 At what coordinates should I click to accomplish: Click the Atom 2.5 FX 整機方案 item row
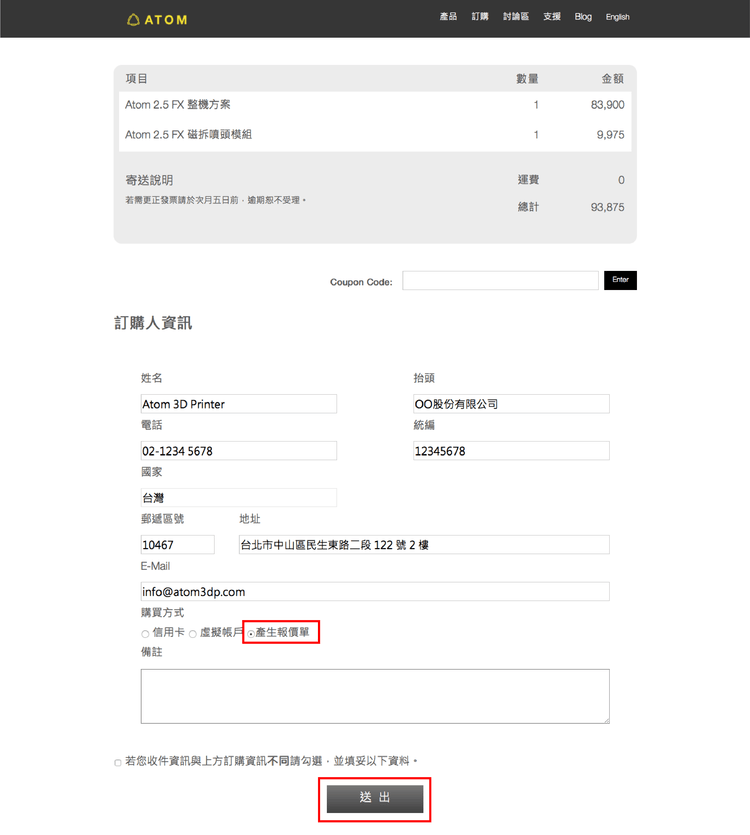375,105
